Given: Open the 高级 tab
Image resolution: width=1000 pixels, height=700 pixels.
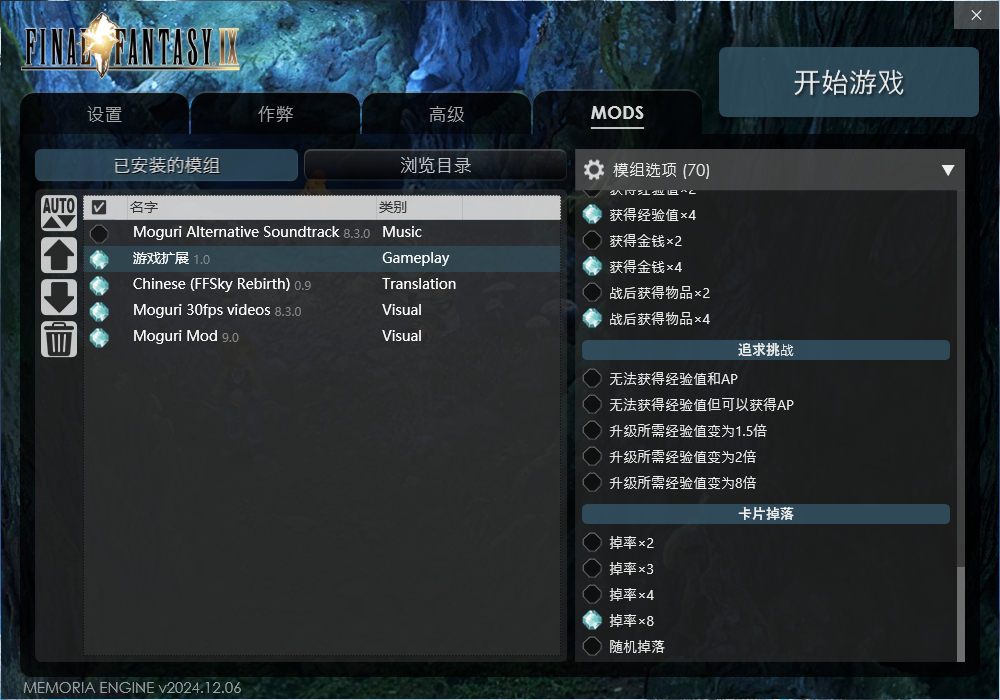Looking at the screenshot, I should pos(446,114).
